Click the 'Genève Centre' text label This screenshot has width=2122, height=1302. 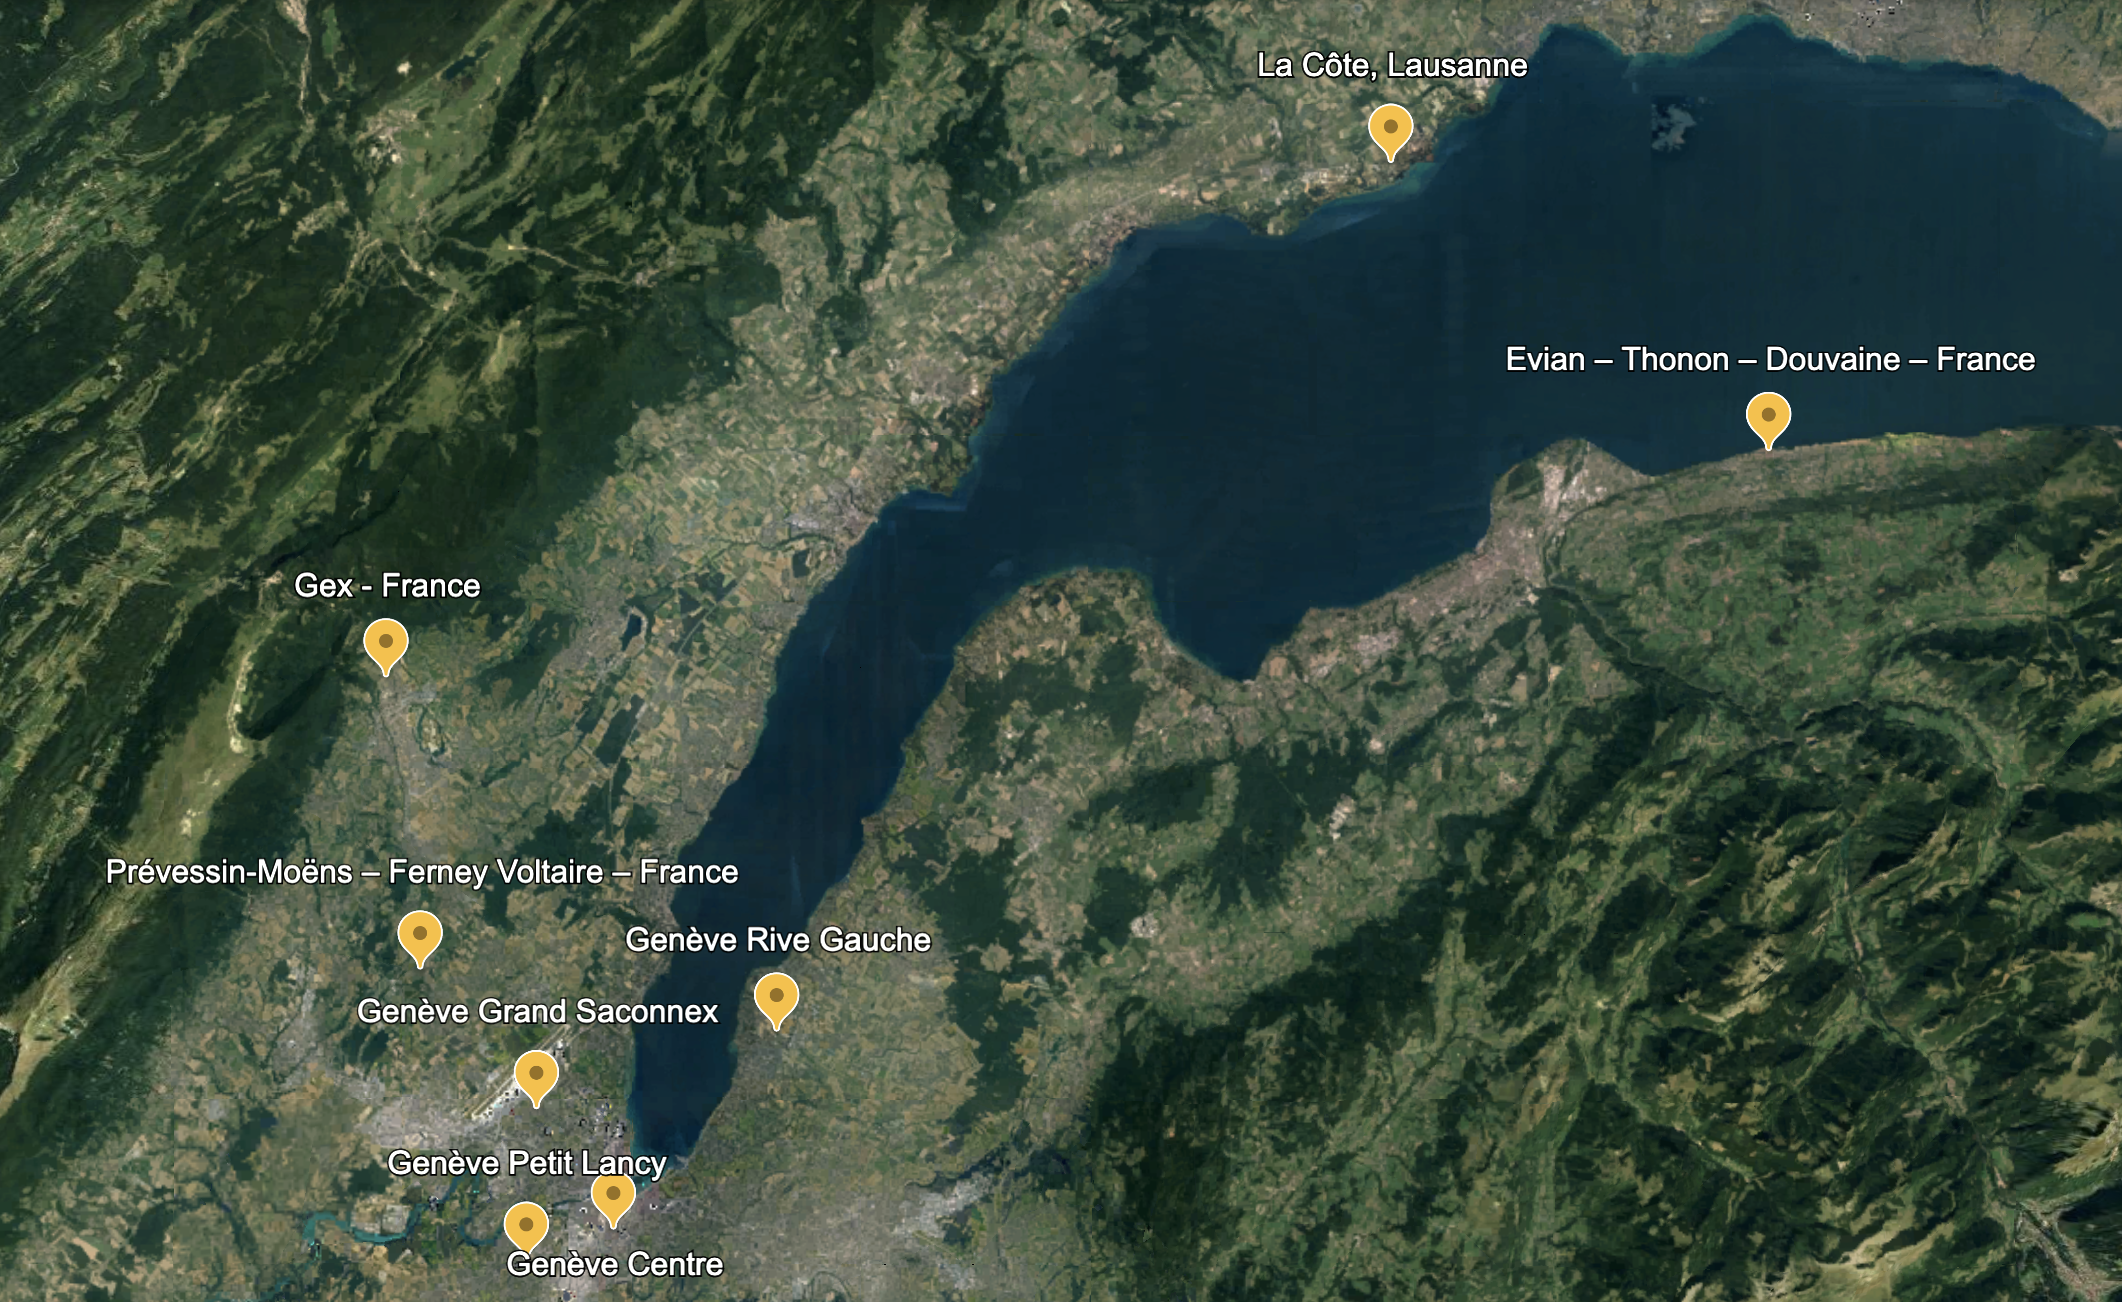coord(614,1264)
